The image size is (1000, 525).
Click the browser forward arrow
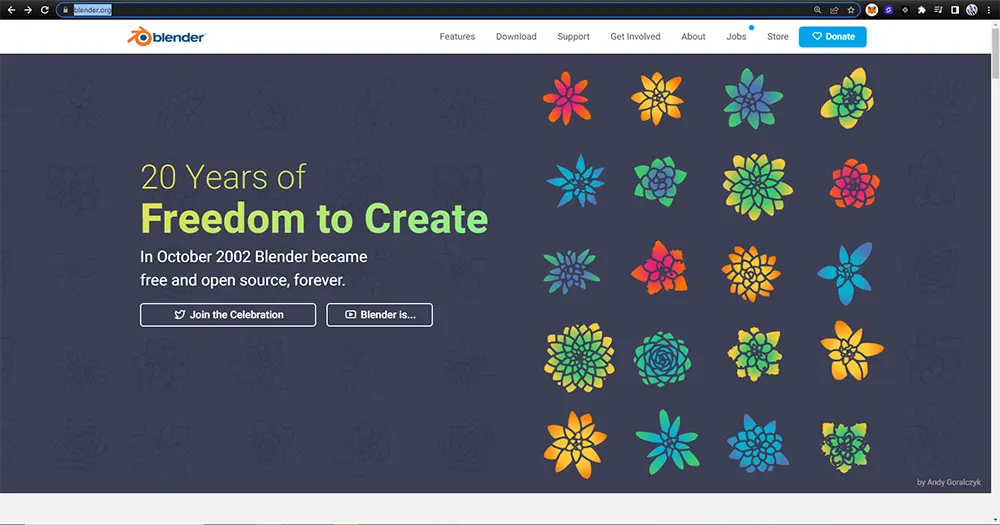coord(27,10)
